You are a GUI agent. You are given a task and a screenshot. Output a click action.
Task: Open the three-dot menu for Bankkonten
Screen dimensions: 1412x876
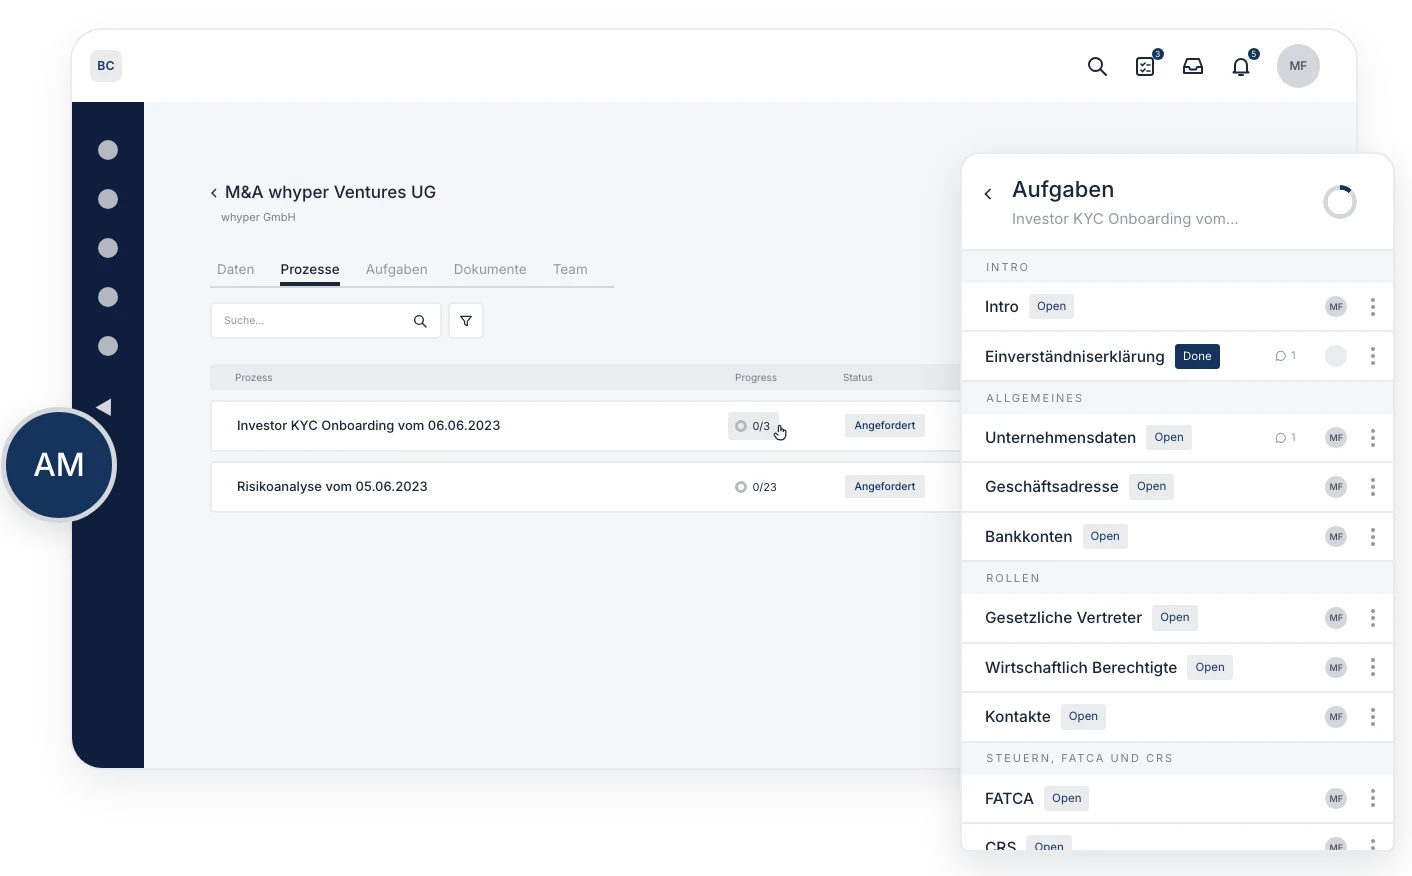(x=1373, y=537)
